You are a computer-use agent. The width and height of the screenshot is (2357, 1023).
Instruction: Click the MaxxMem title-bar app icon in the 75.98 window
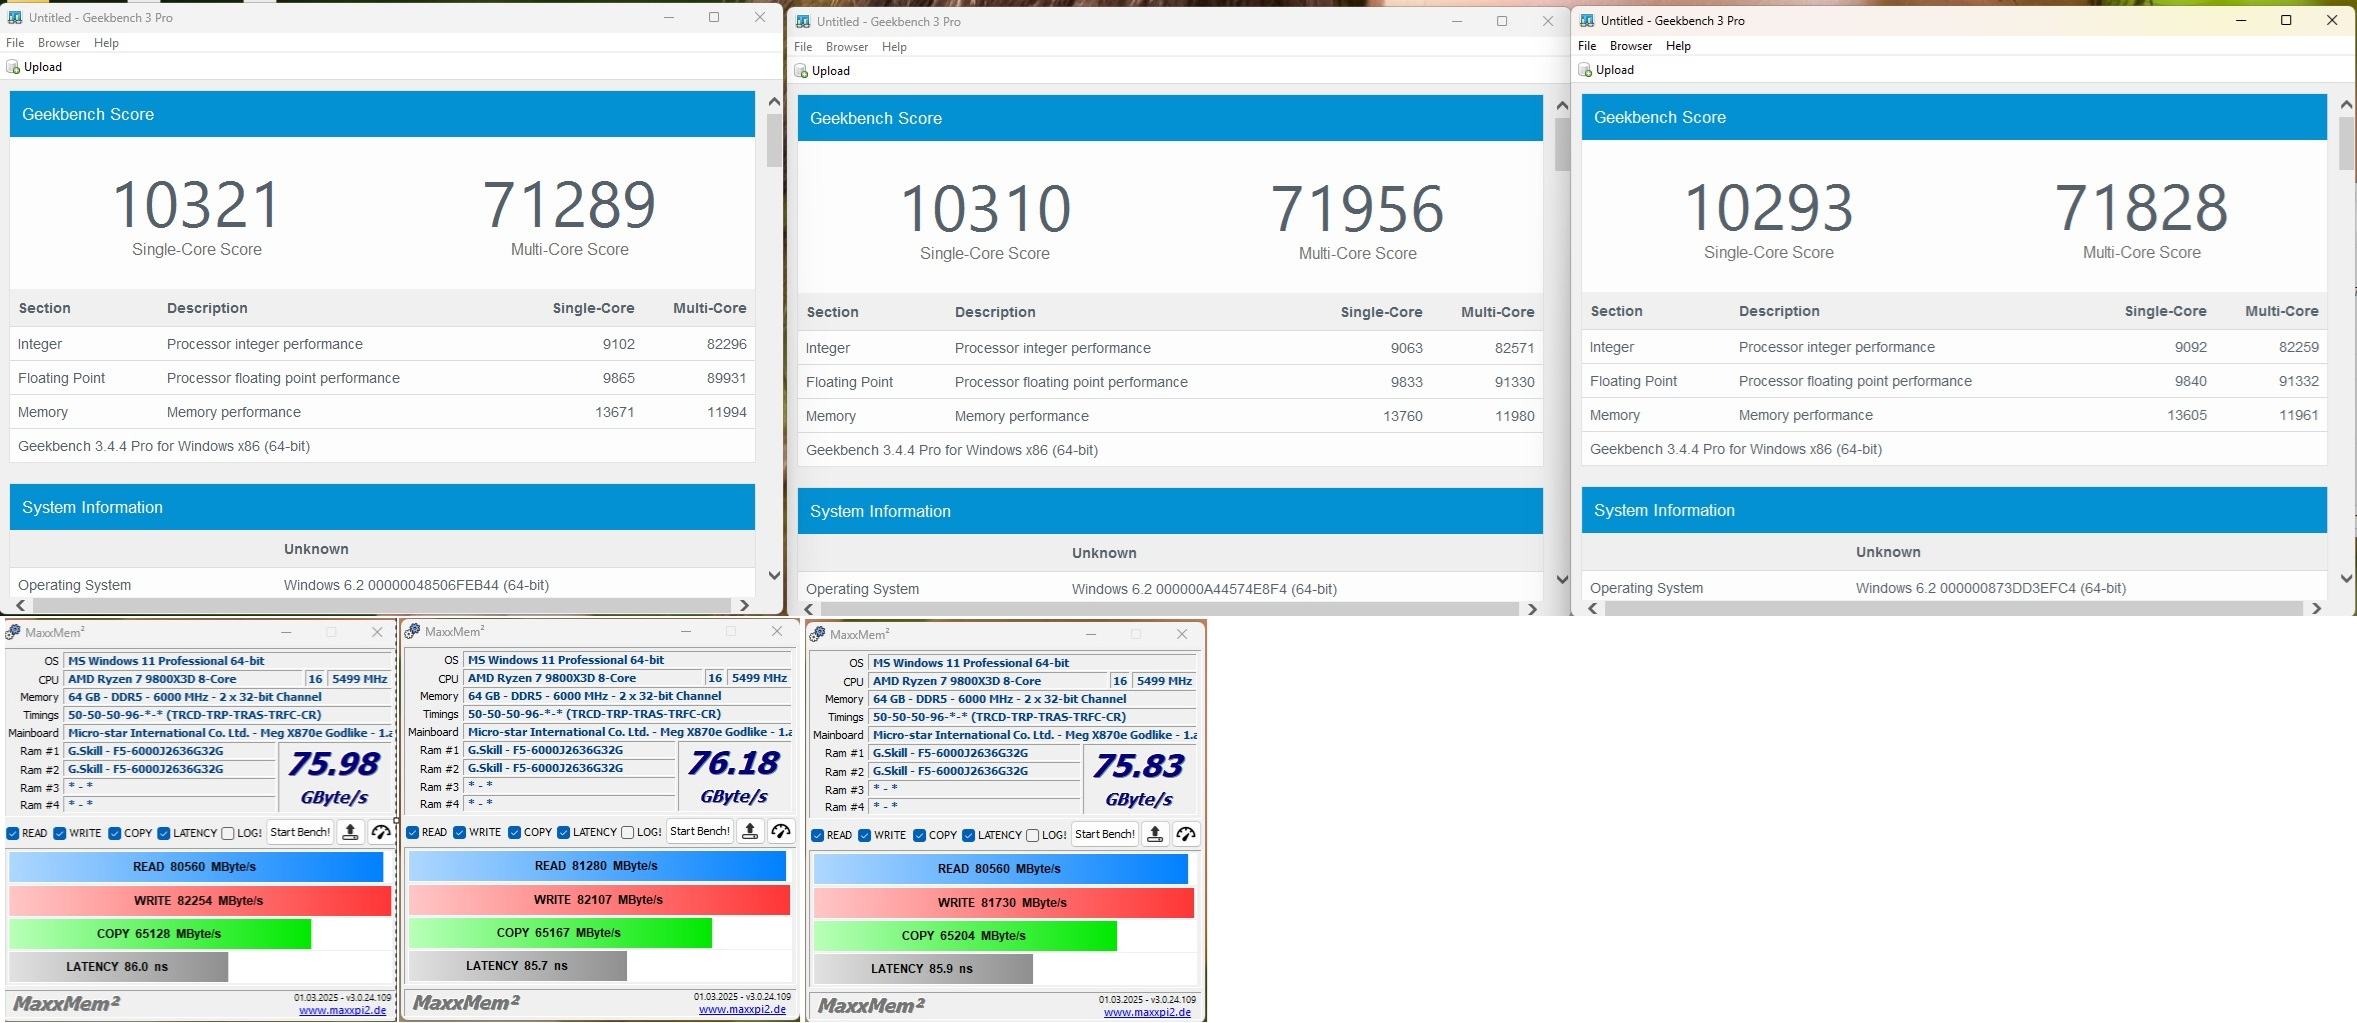(14, 632)
